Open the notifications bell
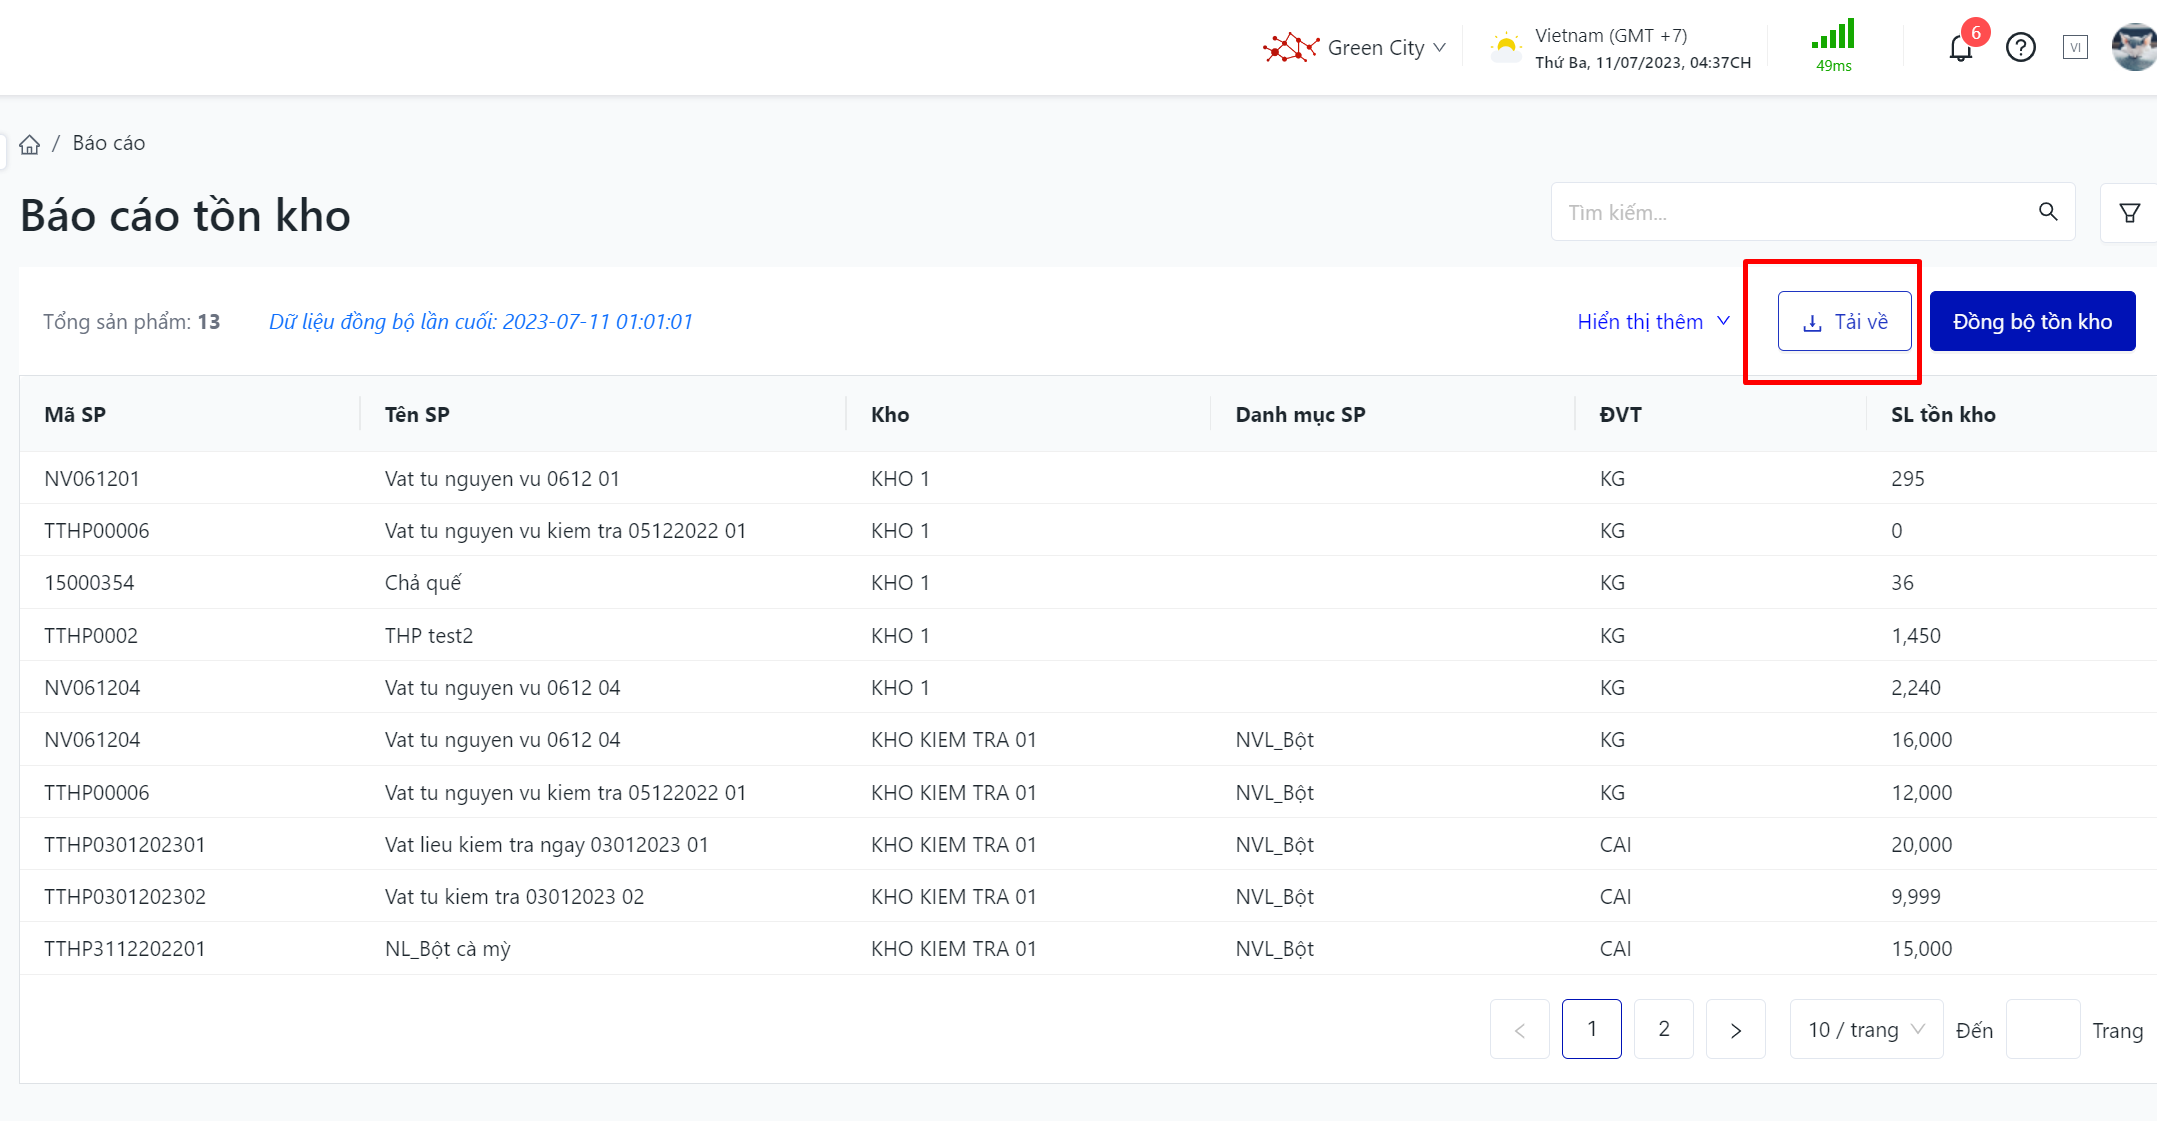 tap(1960, 48)
